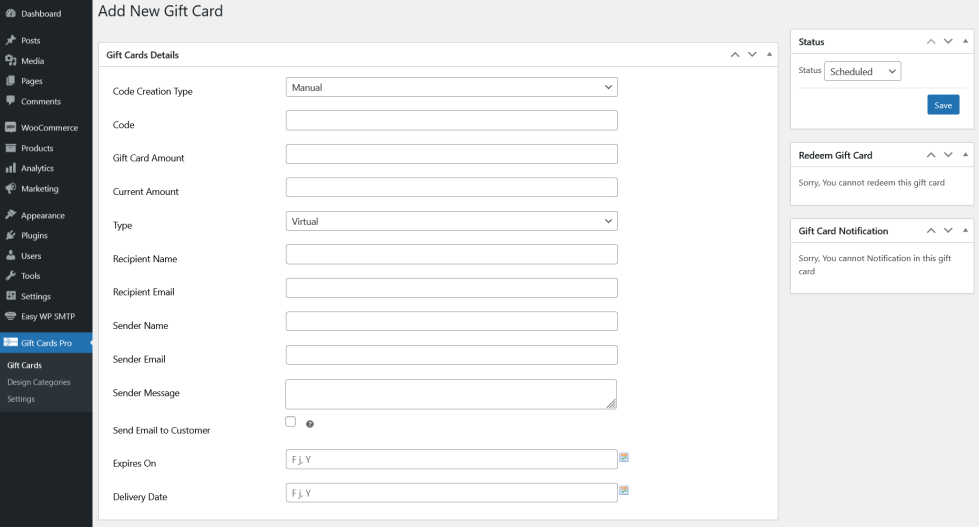Open Status dropdown set to Scheduled
This screenshot has width=979, height=527.
863,72
